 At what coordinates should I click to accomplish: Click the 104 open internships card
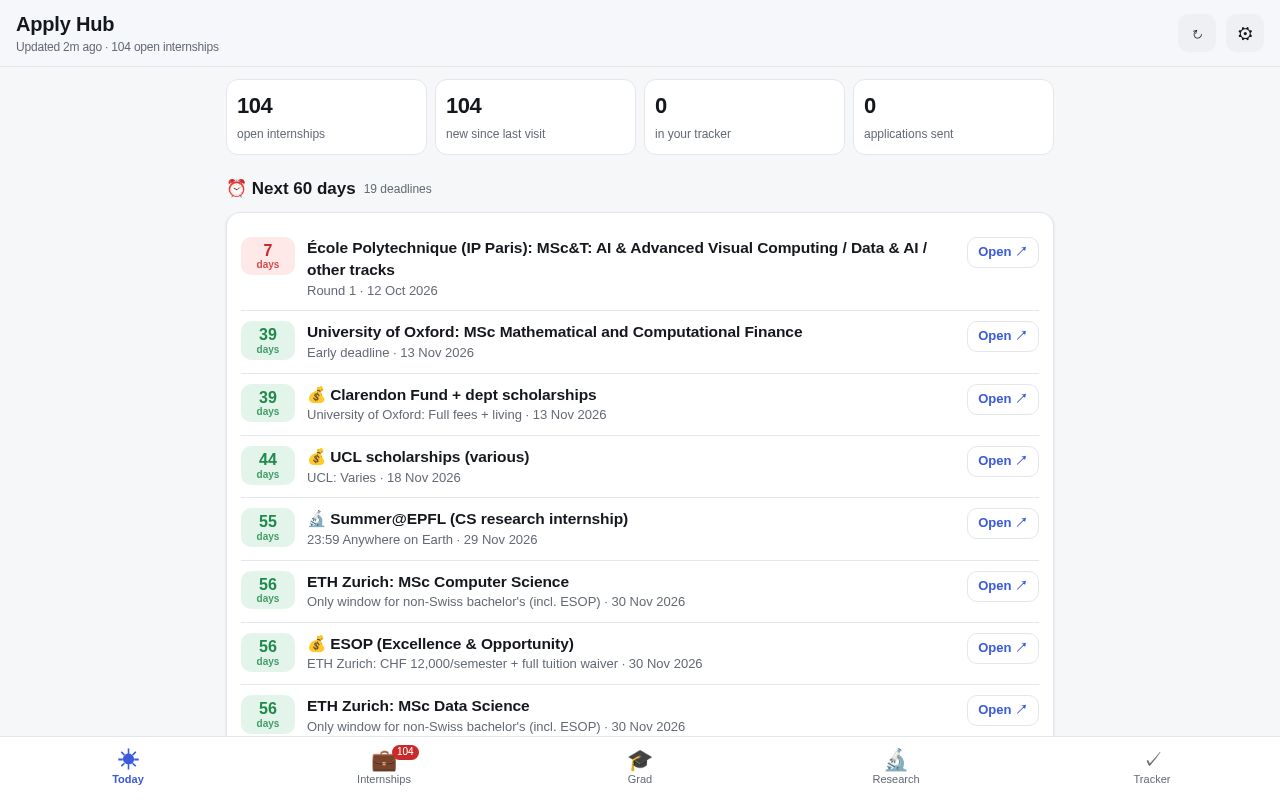[326, 117]
